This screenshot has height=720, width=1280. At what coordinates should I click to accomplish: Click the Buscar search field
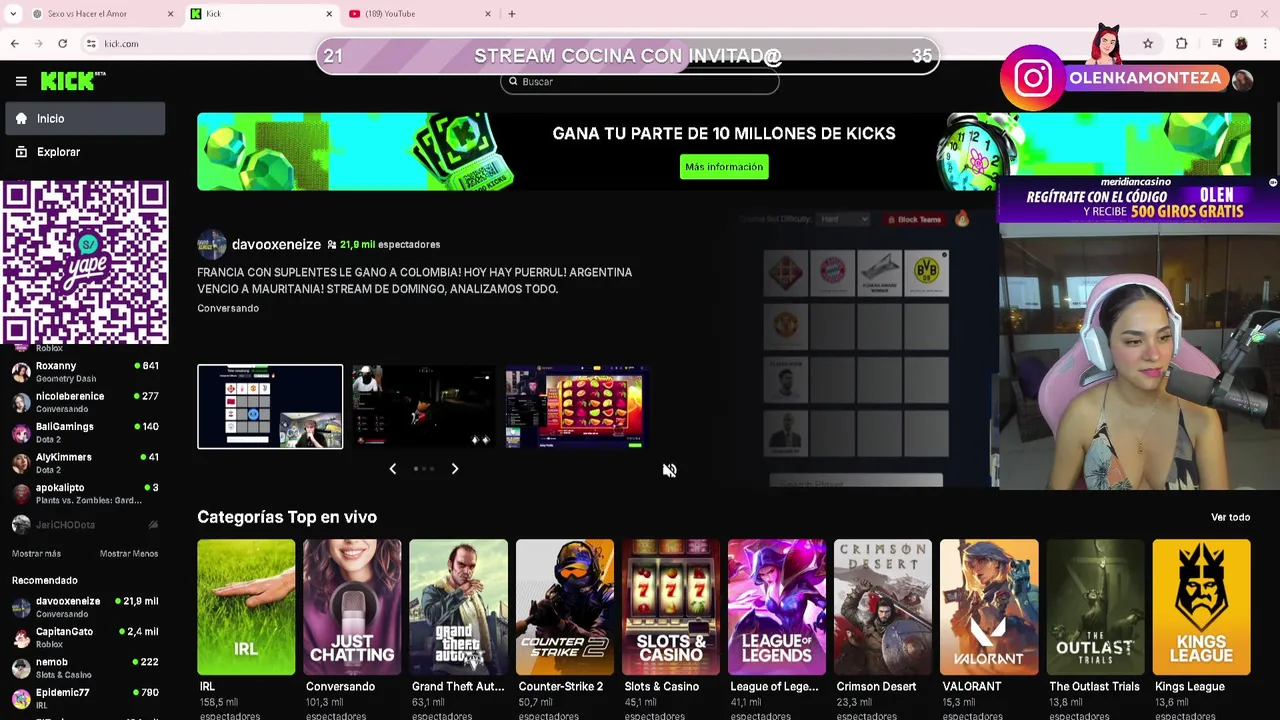[640, 82]
